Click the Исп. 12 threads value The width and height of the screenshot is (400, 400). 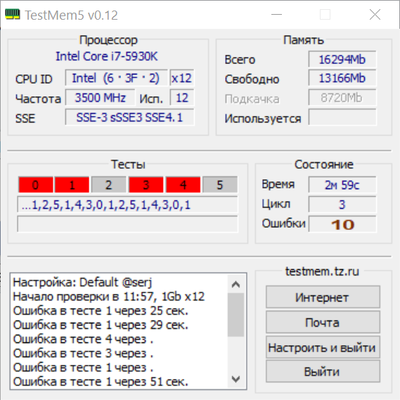pos(182,98)
